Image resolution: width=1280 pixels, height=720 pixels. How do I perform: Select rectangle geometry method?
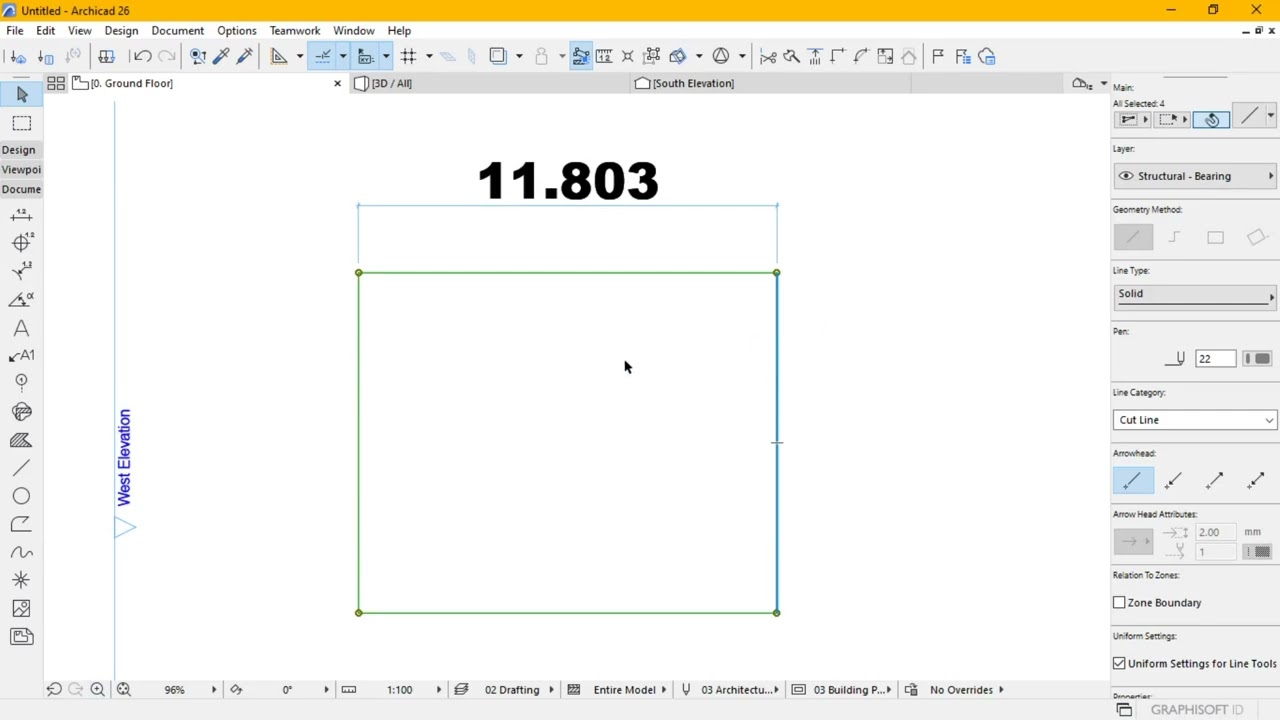point(1215,237)
